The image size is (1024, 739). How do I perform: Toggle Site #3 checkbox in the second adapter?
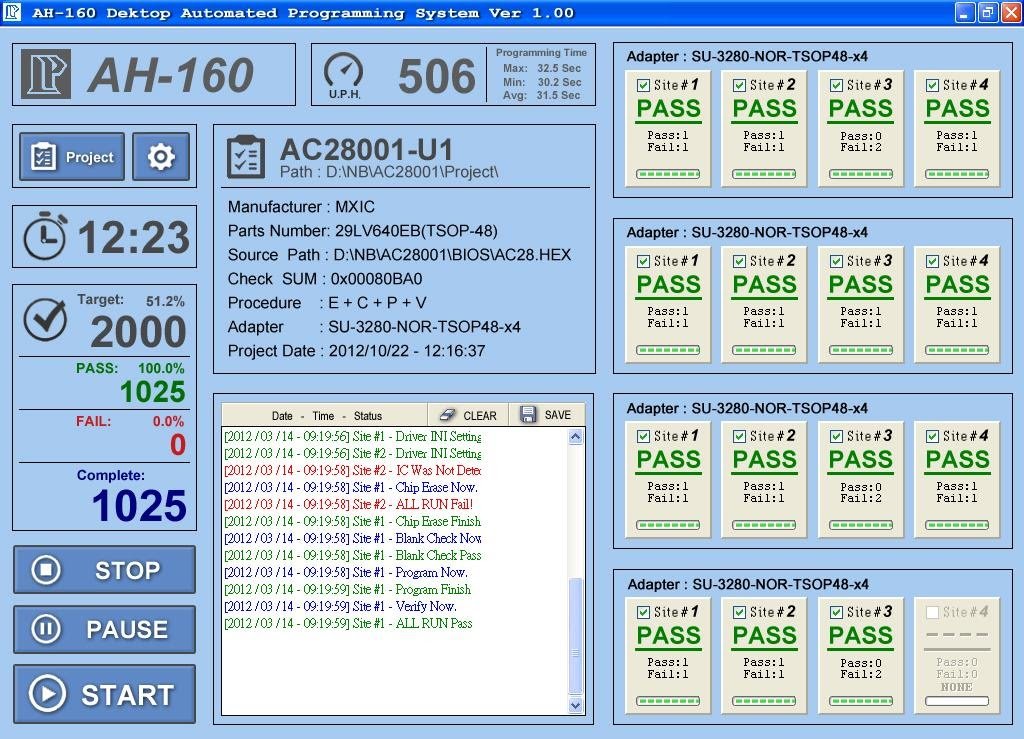point(837,261)
